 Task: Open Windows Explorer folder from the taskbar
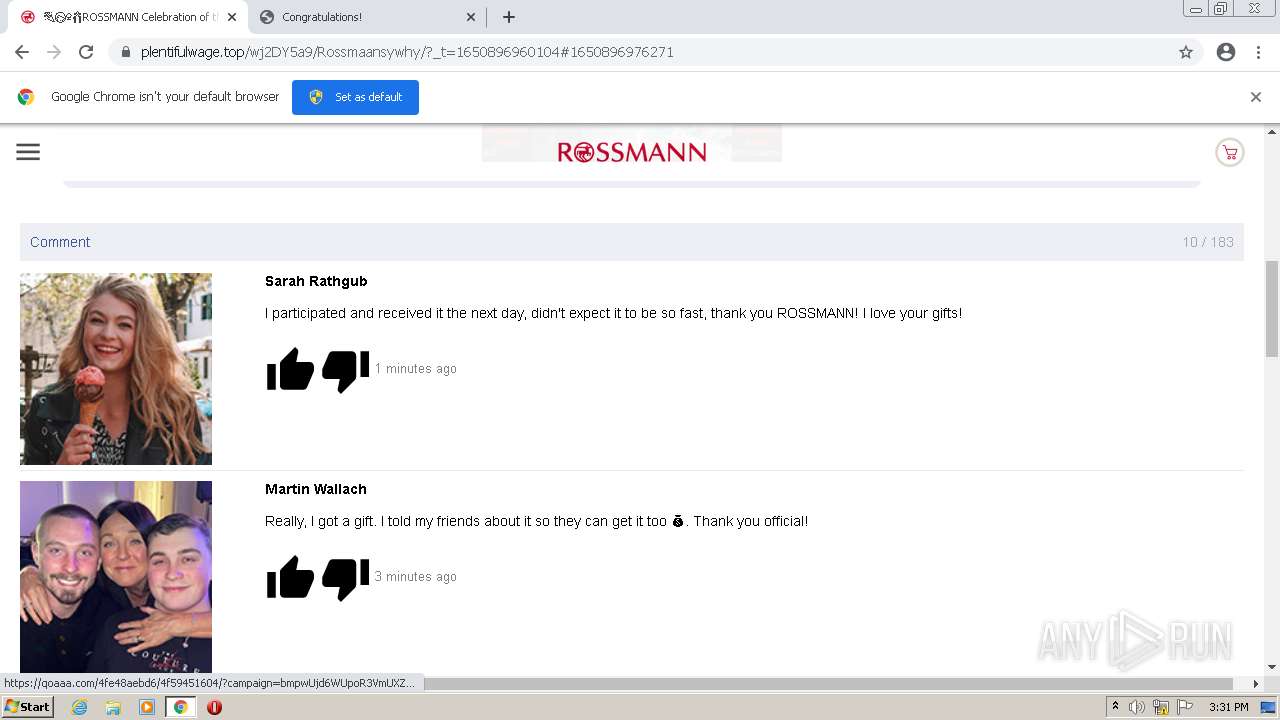tap(113, 707)
